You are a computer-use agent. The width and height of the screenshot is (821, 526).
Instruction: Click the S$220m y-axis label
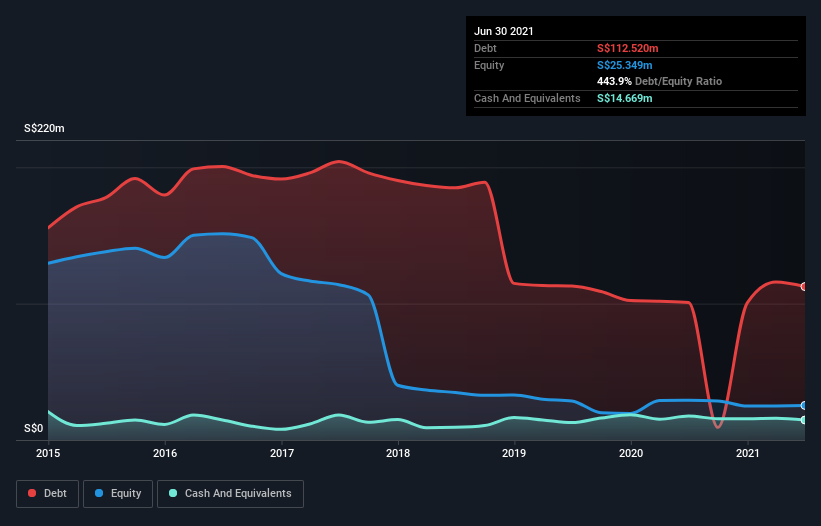pos(45,128)
